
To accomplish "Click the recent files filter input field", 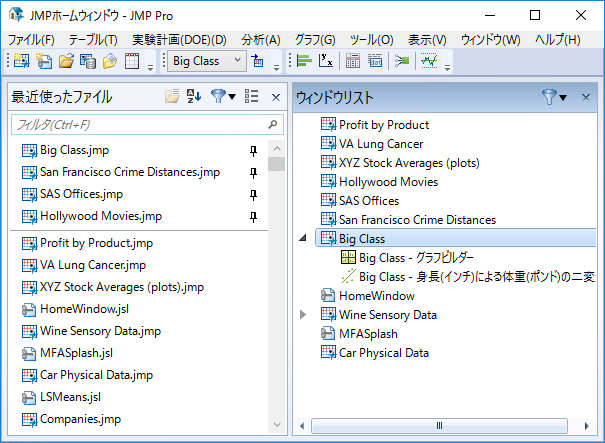I will click(x=147, y=125).
